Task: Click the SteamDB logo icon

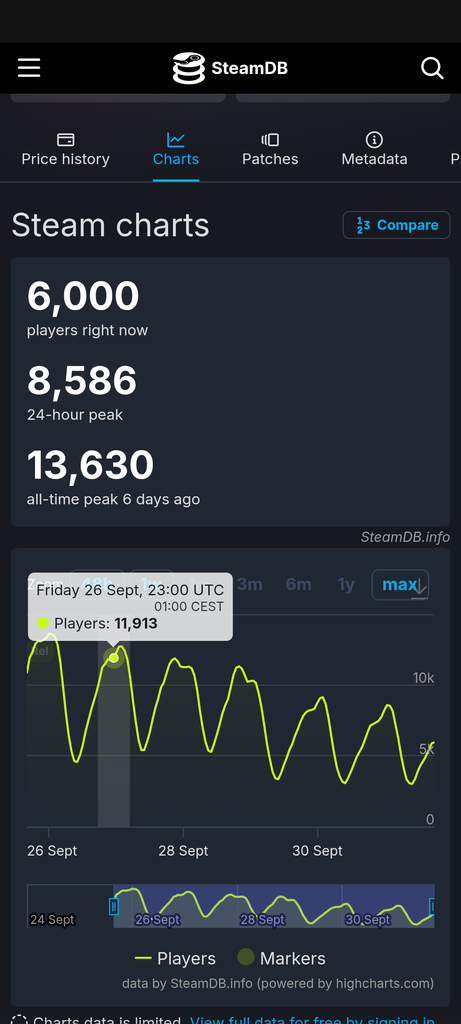Action: click(189, 68)
